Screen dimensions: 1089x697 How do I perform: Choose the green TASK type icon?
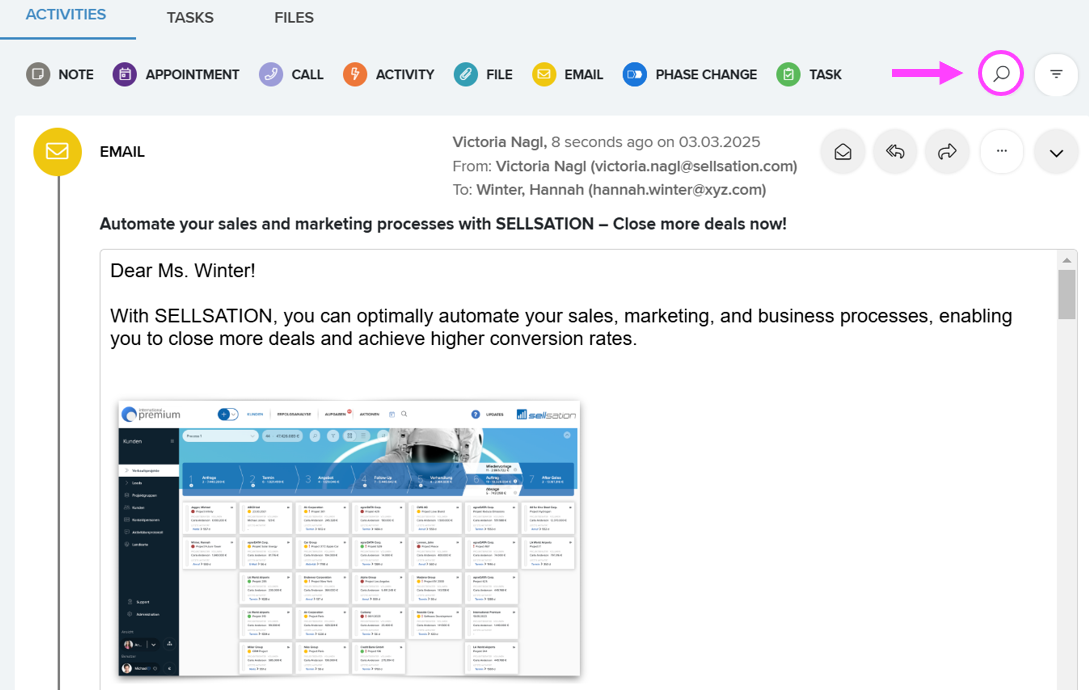(x=788, y=74)
